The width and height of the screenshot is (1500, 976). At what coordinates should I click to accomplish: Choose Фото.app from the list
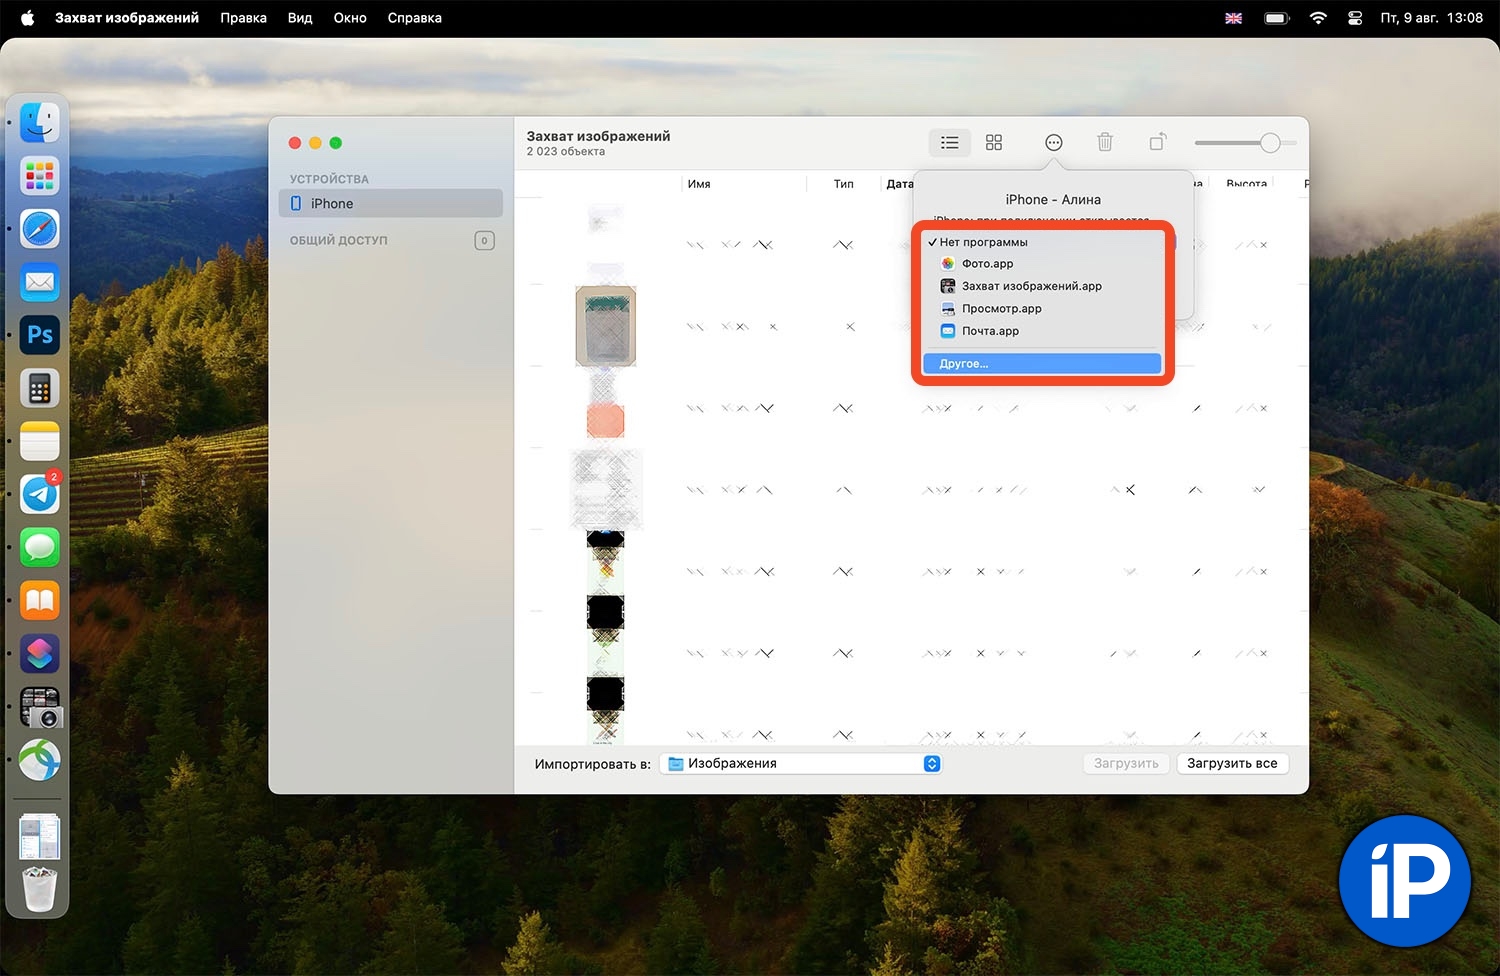coord(987,264)
